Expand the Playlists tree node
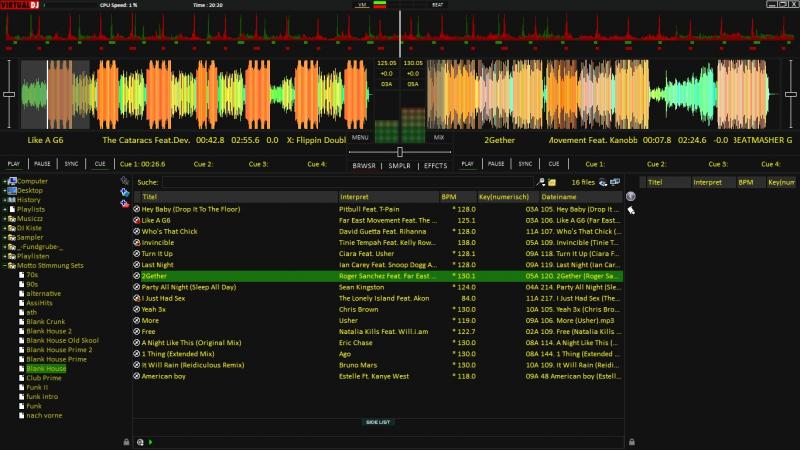Viewport: 800px width, 450px height. click(5, 209)
